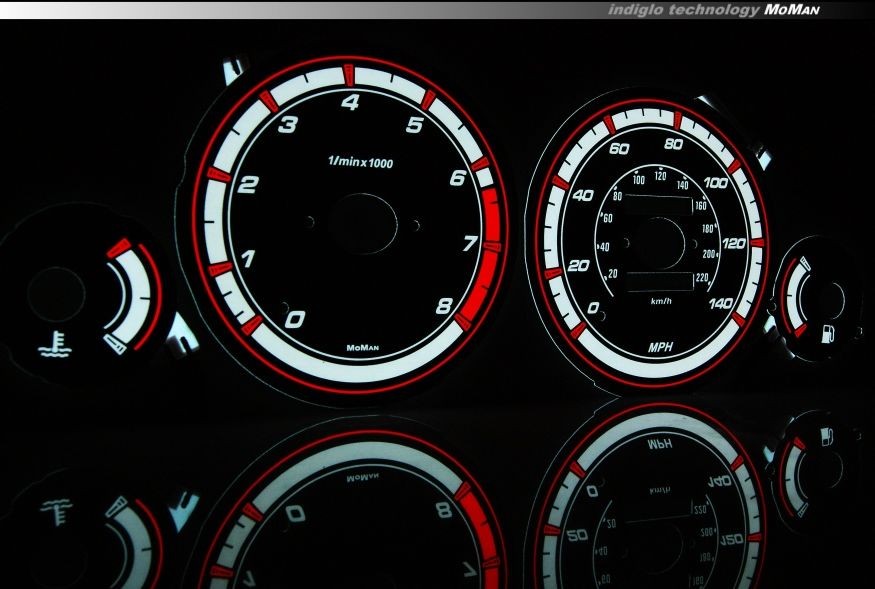Select the number 4 on the tachometer
This screenshot has height=589, width=875.
pos(351,101)
